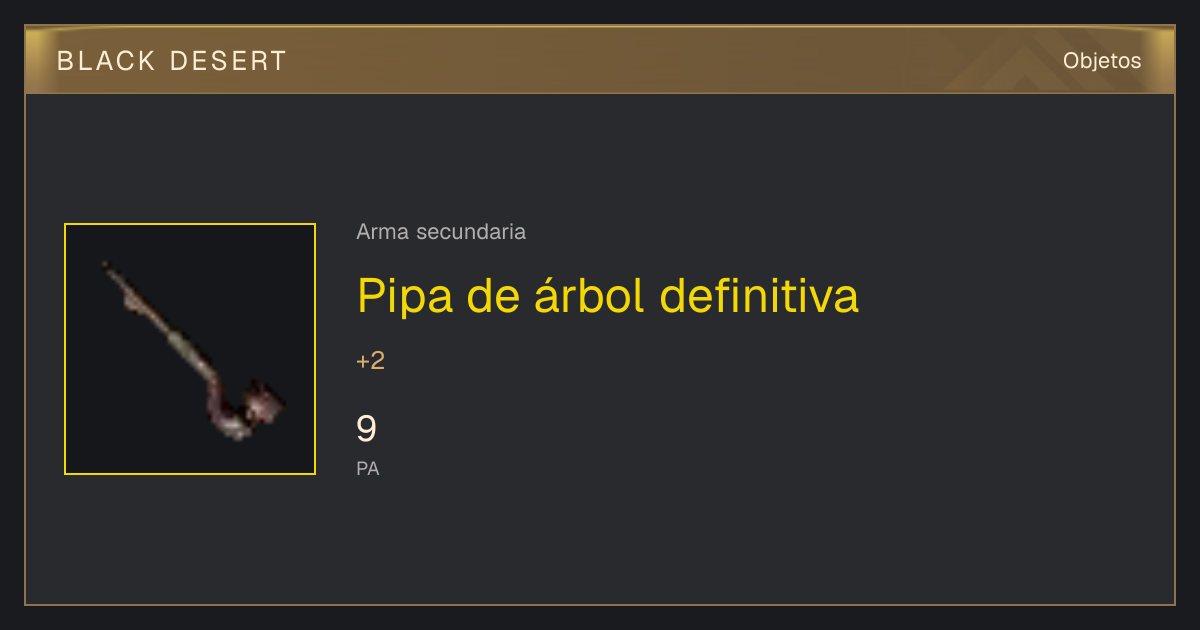Select the Pipa de árbol definitiva title
Screen dimensions: 1200x630
click(608, 296)
